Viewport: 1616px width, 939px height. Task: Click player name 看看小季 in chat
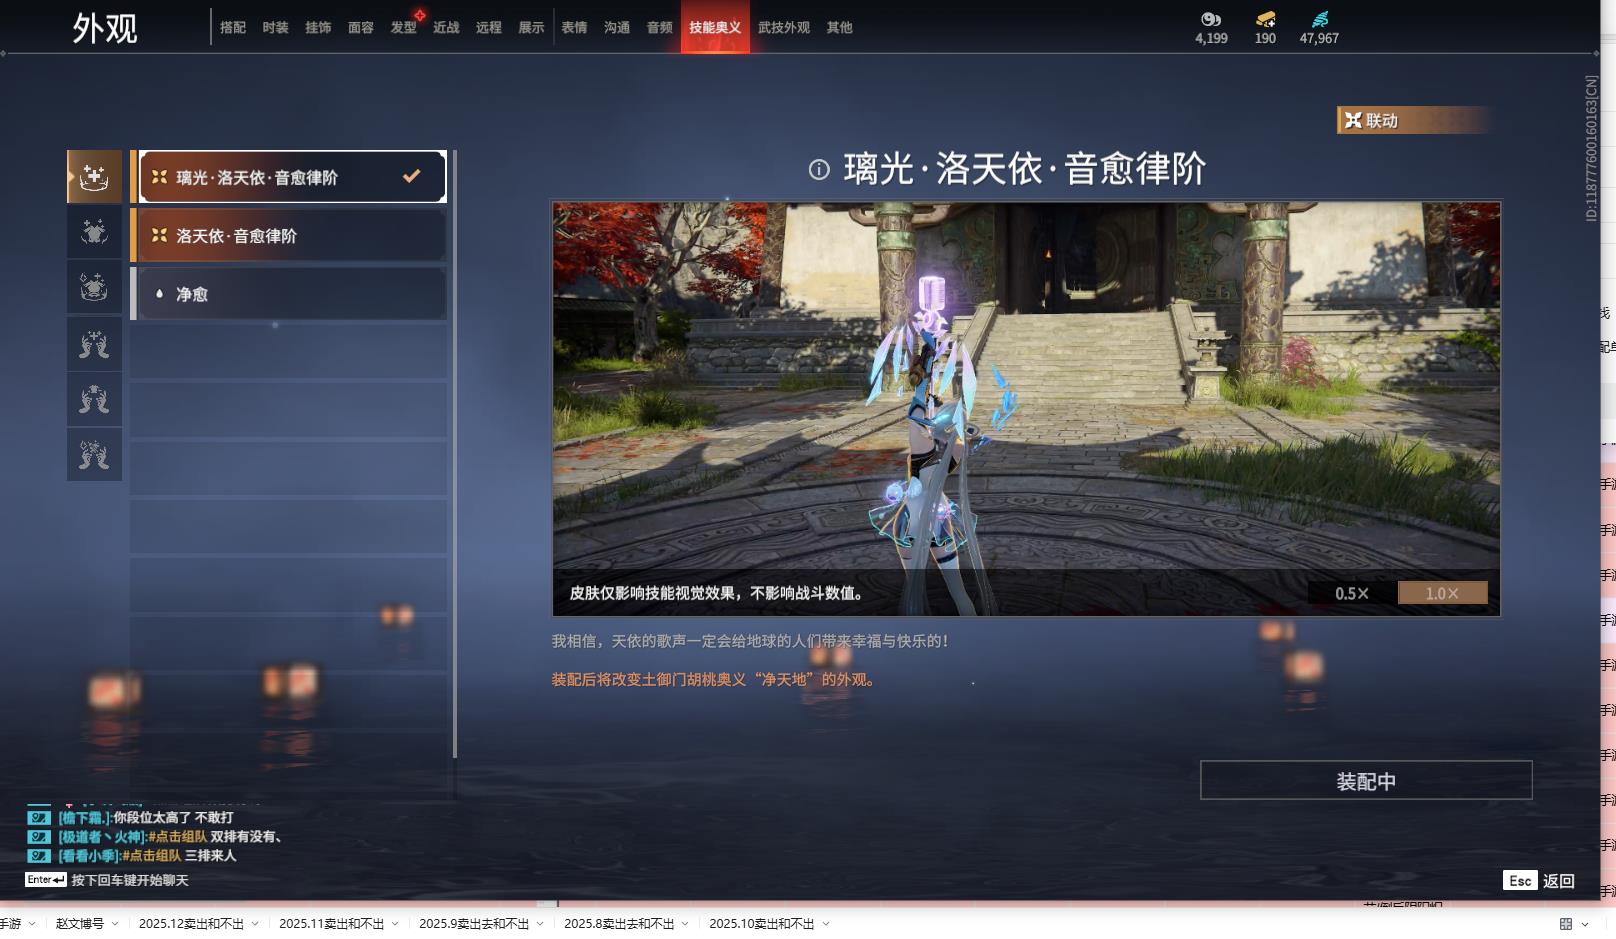89,856
